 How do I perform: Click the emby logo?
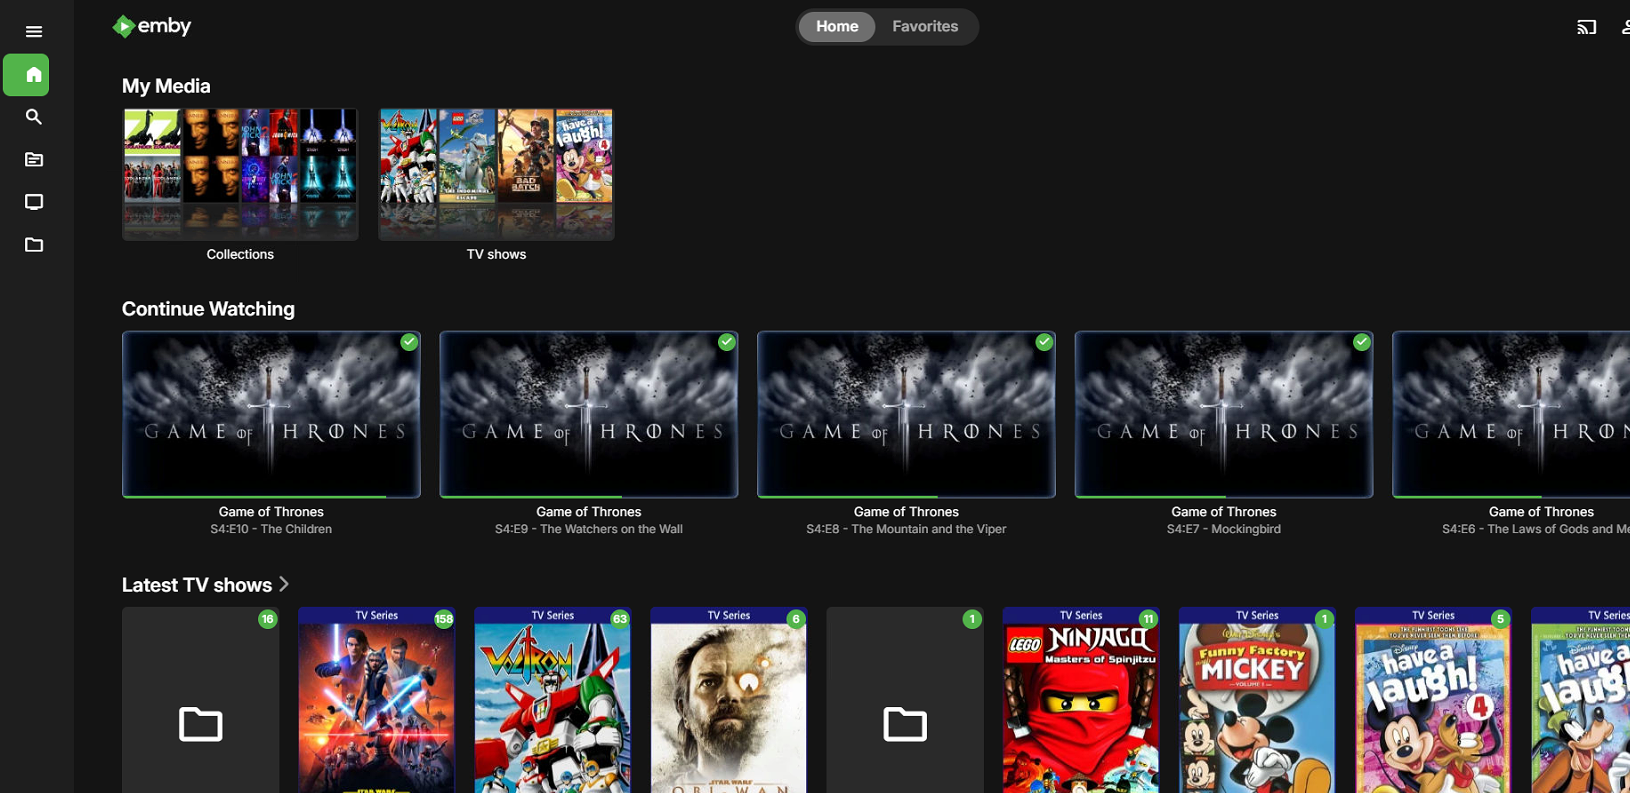[x=152, y=26]
